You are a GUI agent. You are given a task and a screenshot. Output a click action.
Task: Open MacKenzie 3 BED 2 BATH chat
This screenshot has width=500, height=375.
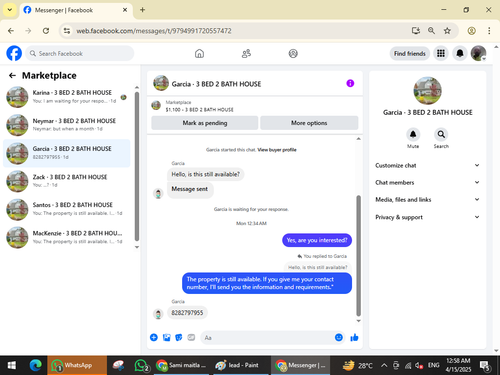click(67, 237)
